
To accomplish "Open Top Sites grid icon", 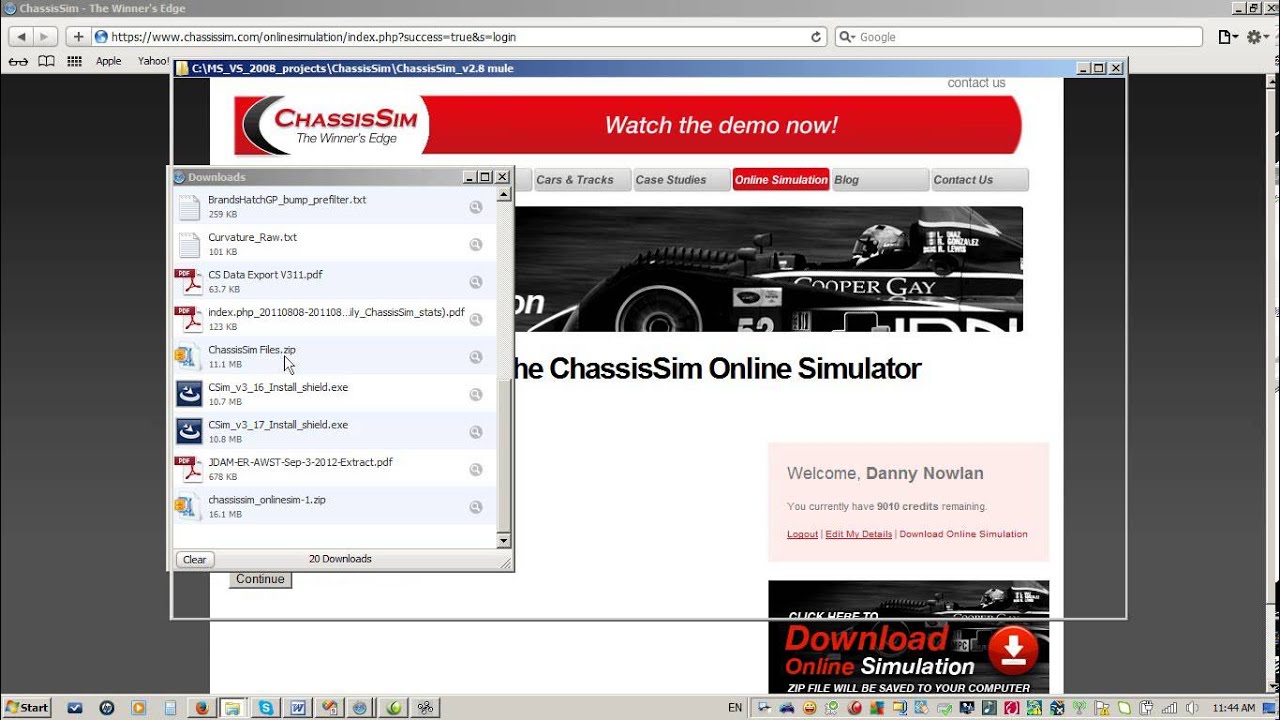I will 74,61.
